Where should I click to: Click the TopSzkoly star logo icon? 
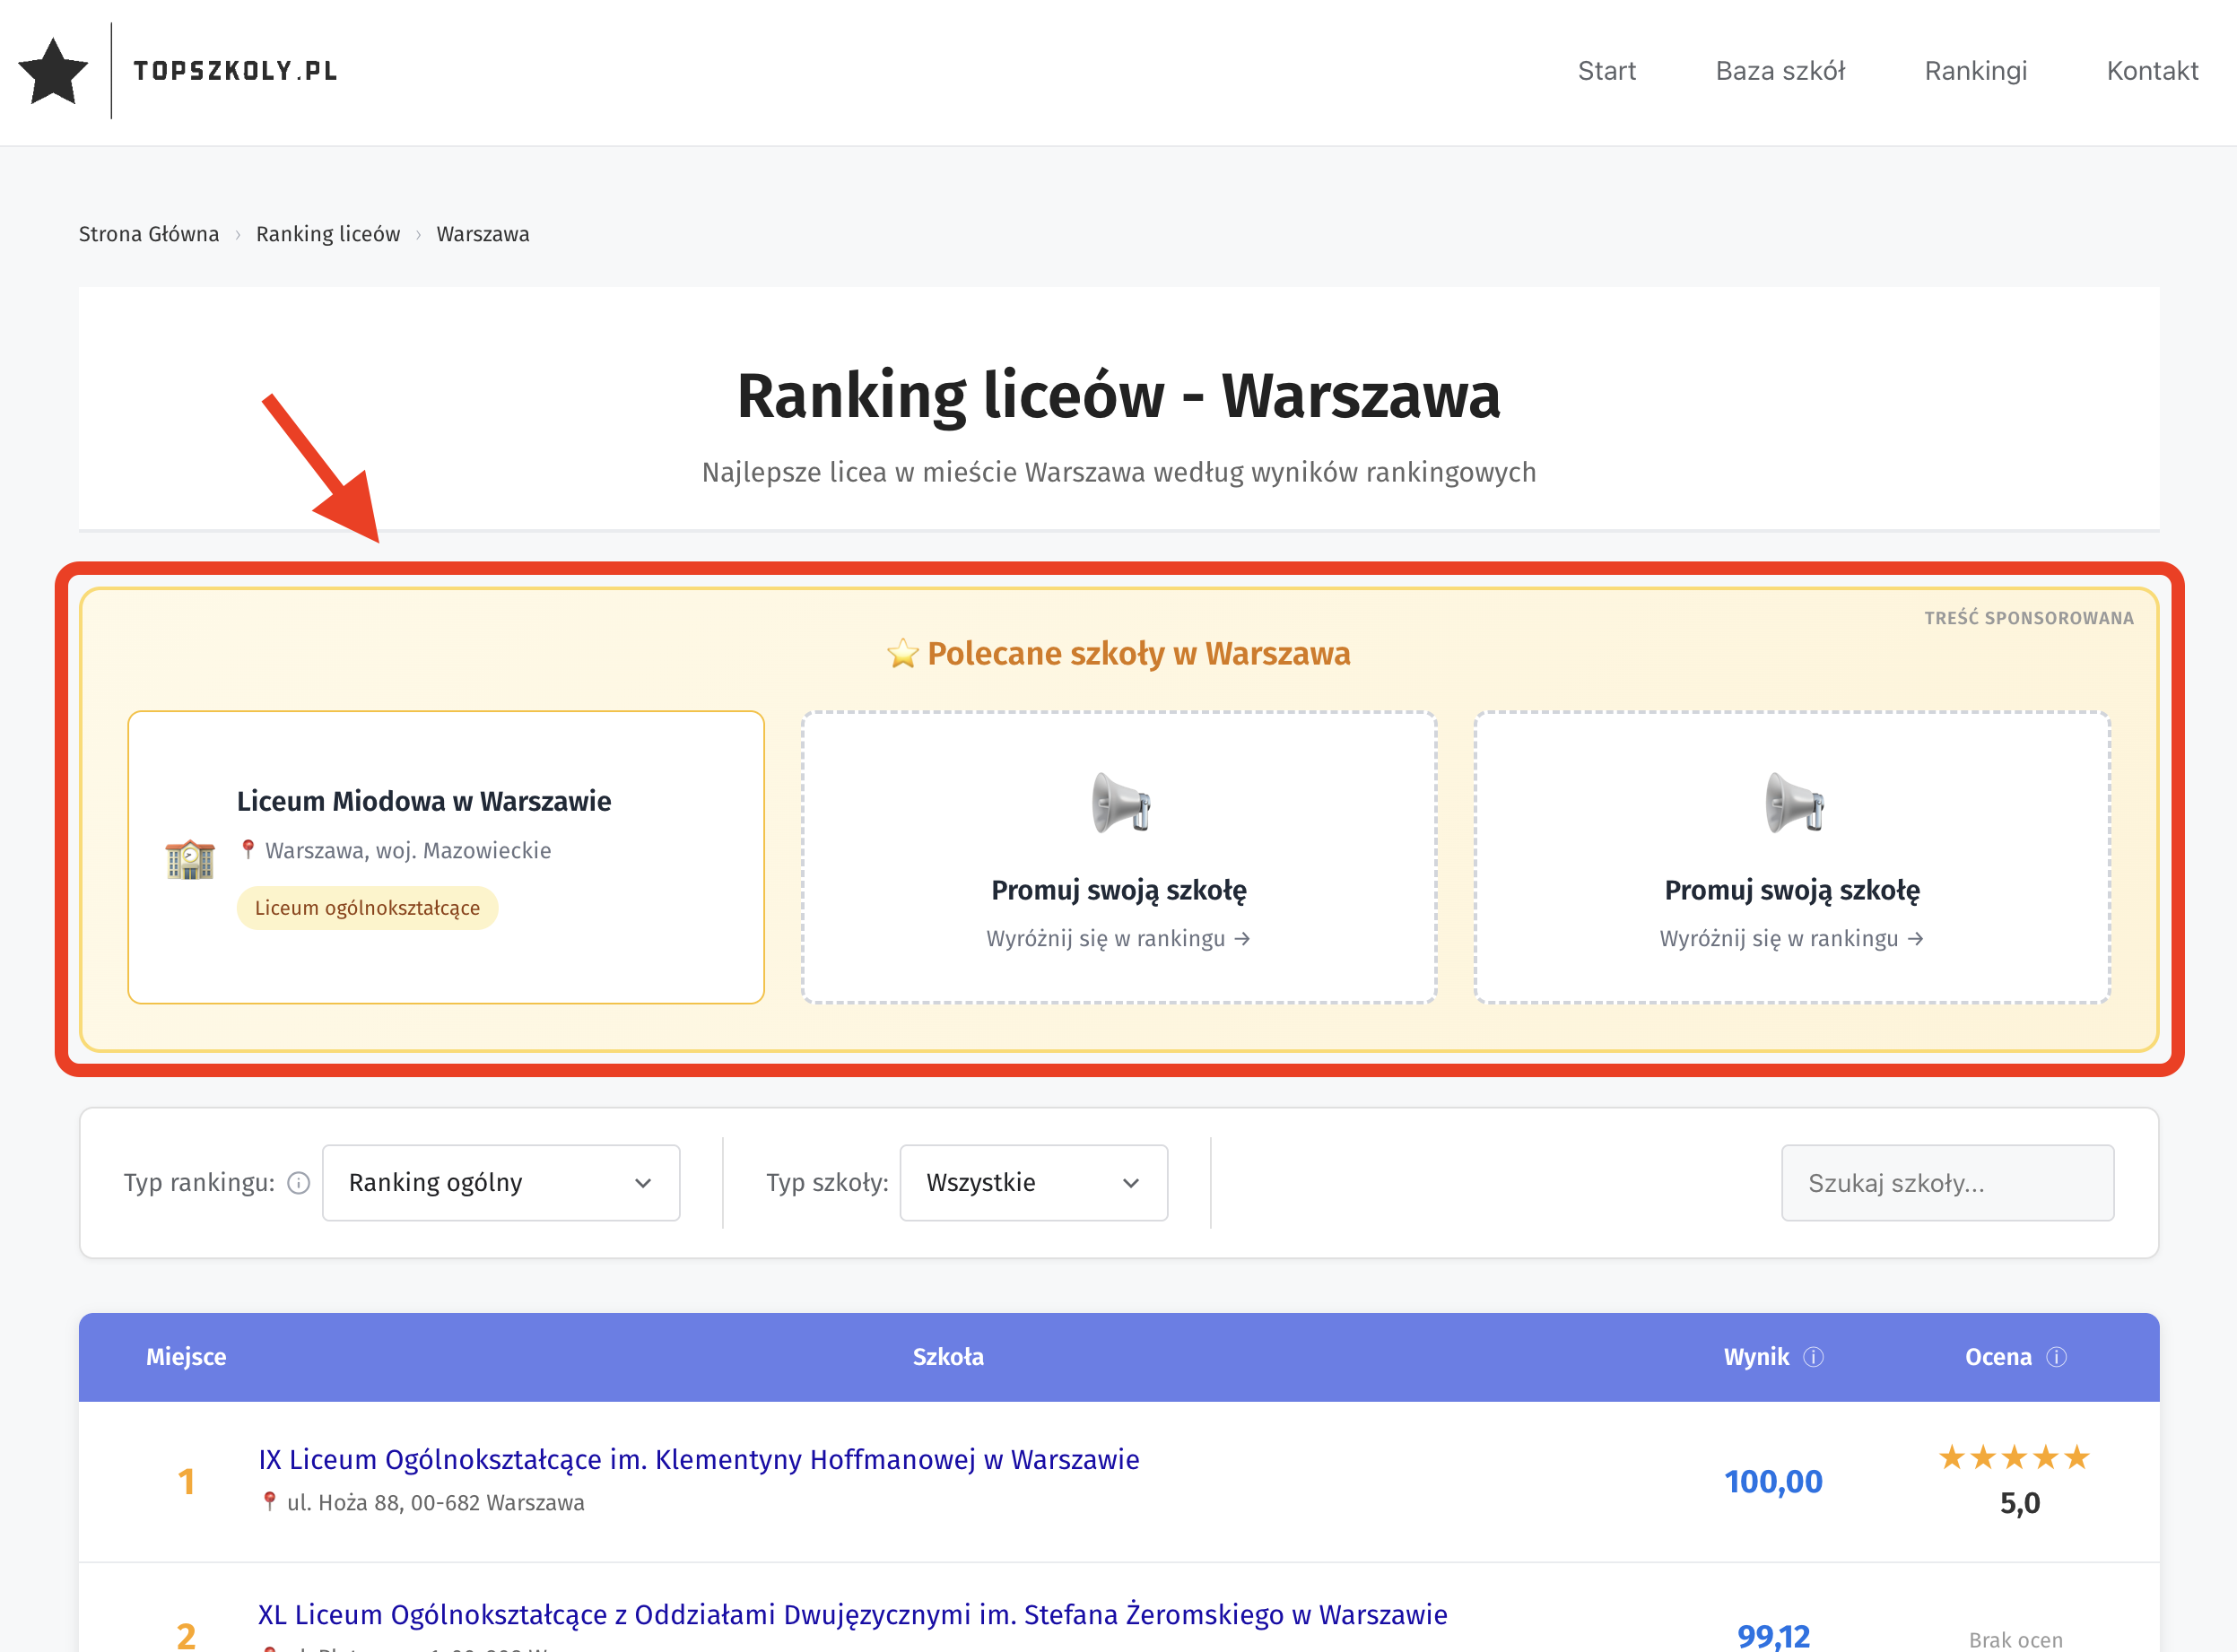(53, 71)
